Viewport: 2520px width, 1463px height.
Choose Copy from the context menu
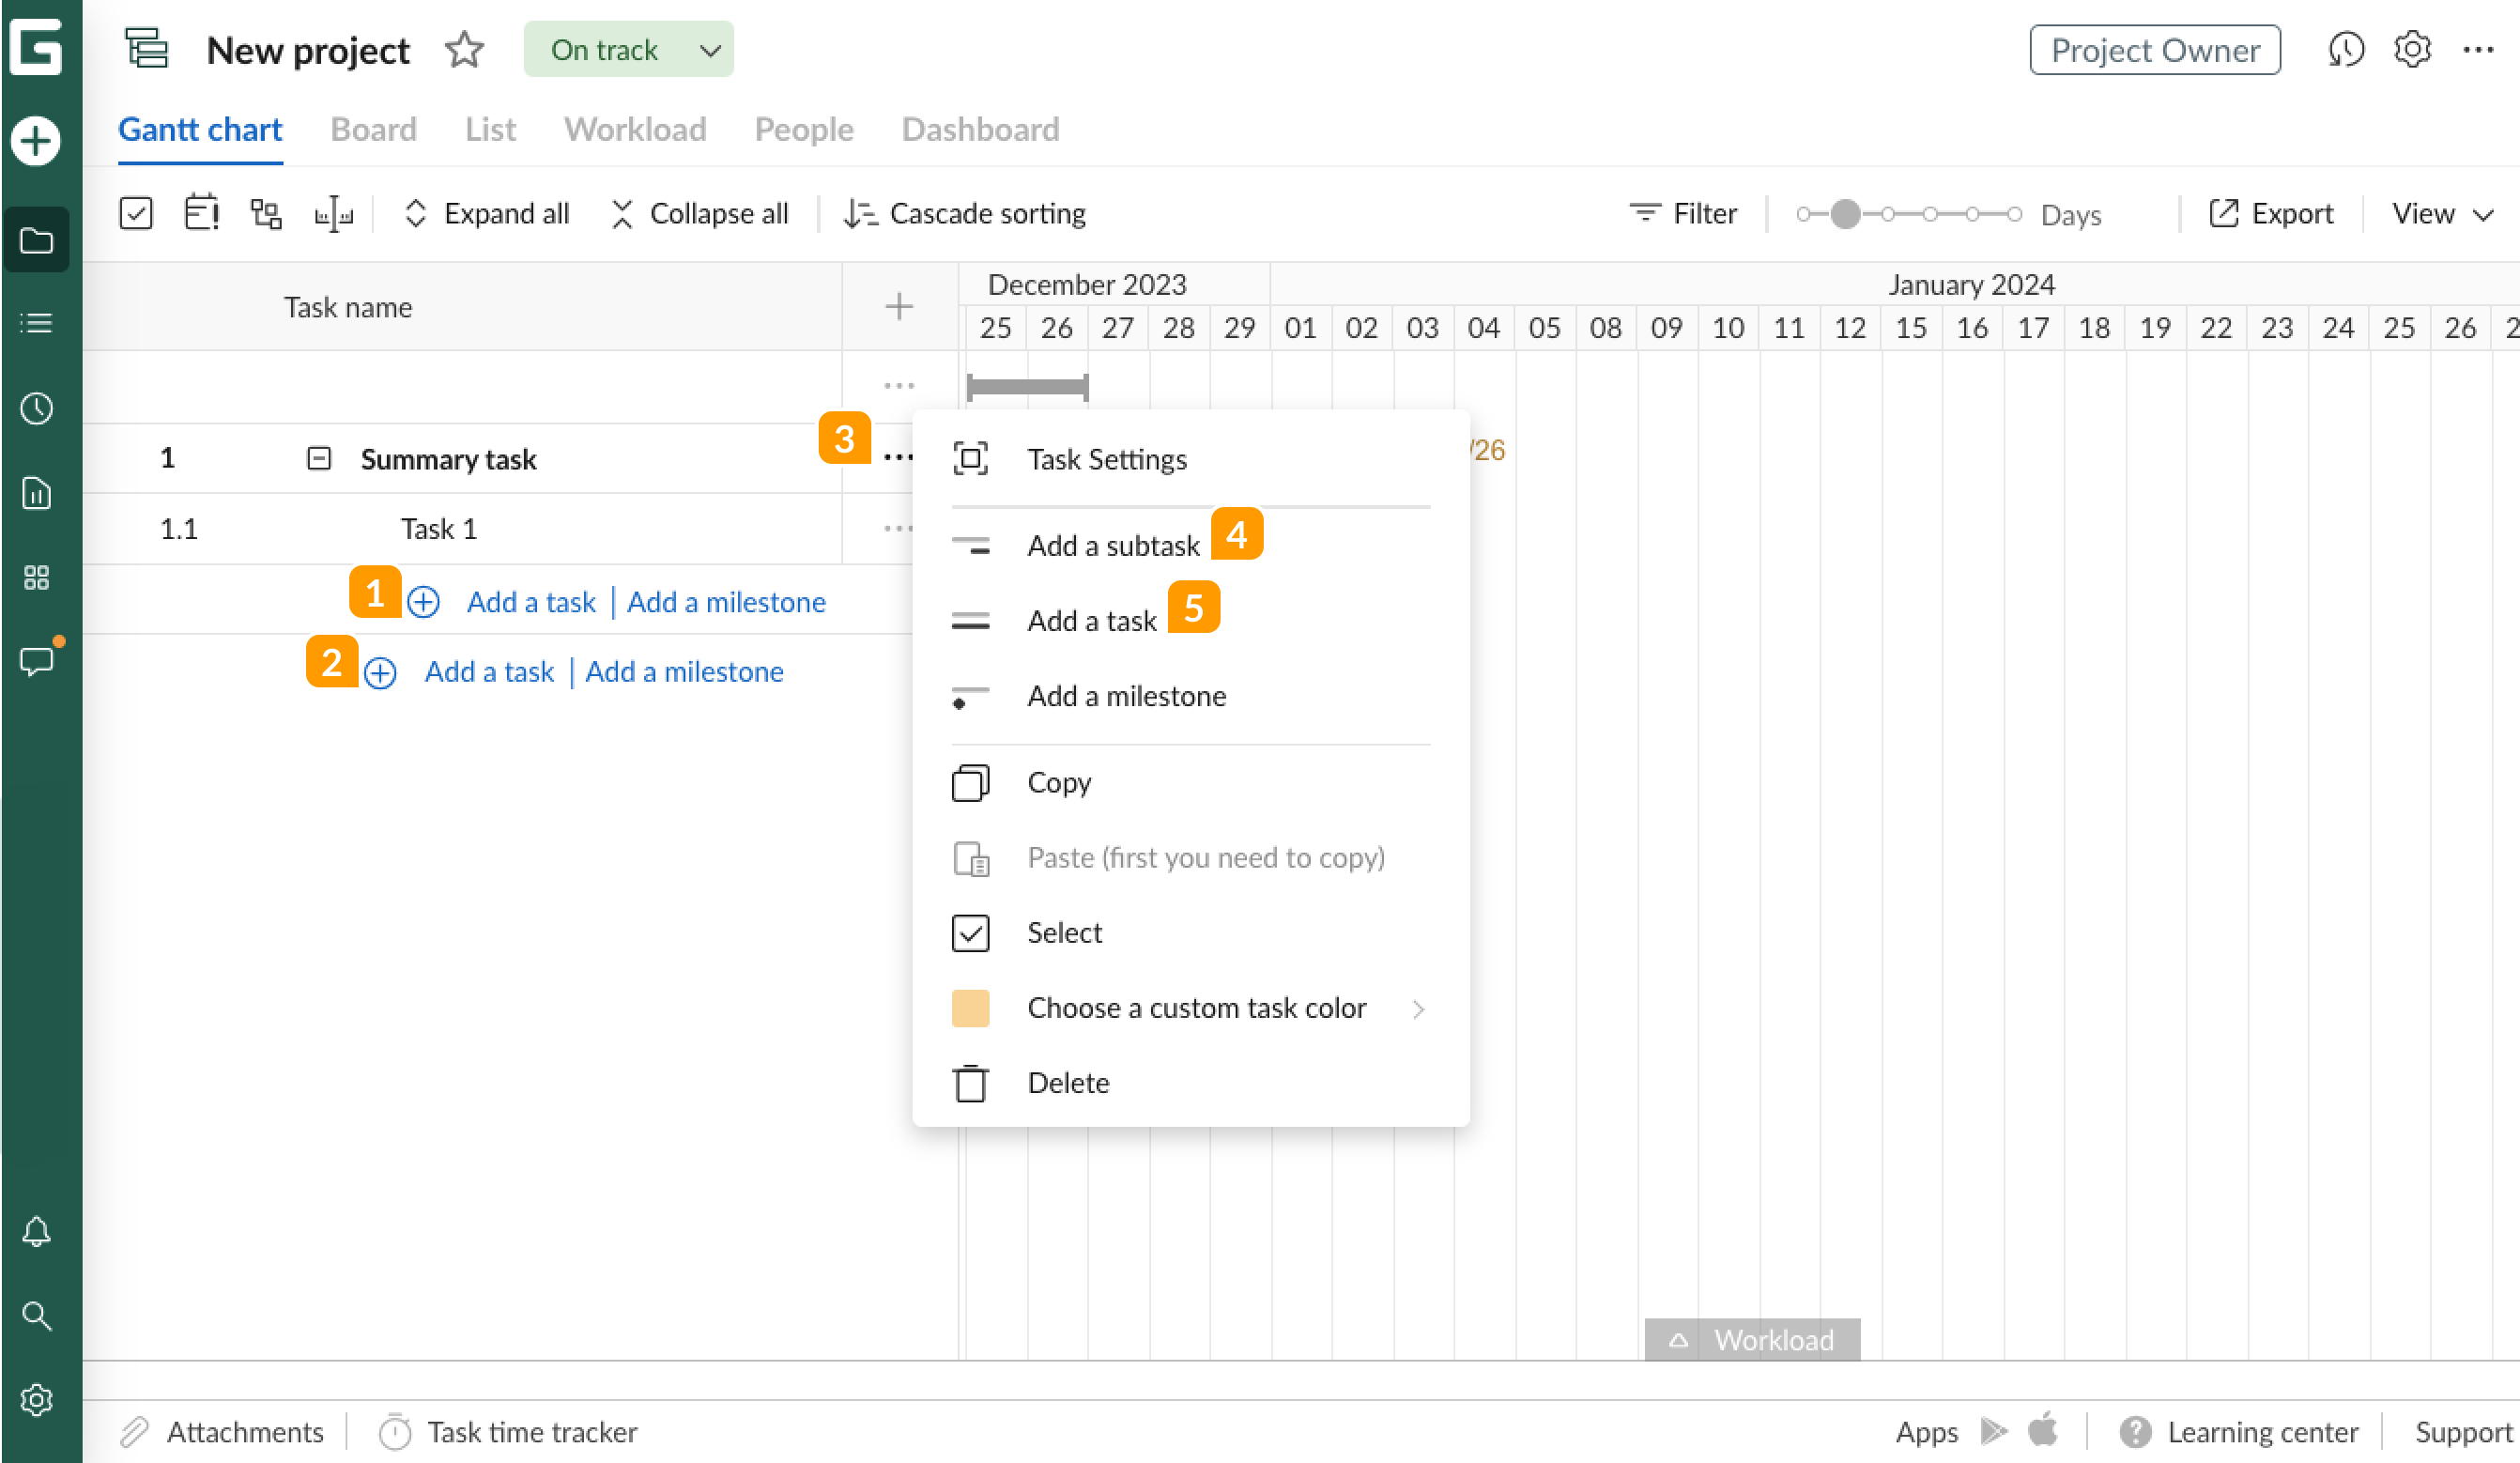[x=1058, y=783]
